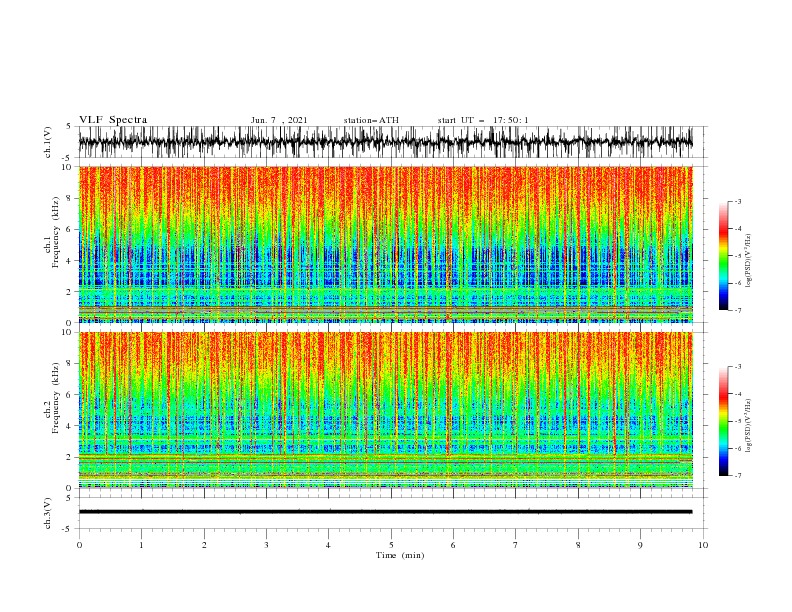Click the 'start UT = 17:50:1' text

(x=483, y=120)
